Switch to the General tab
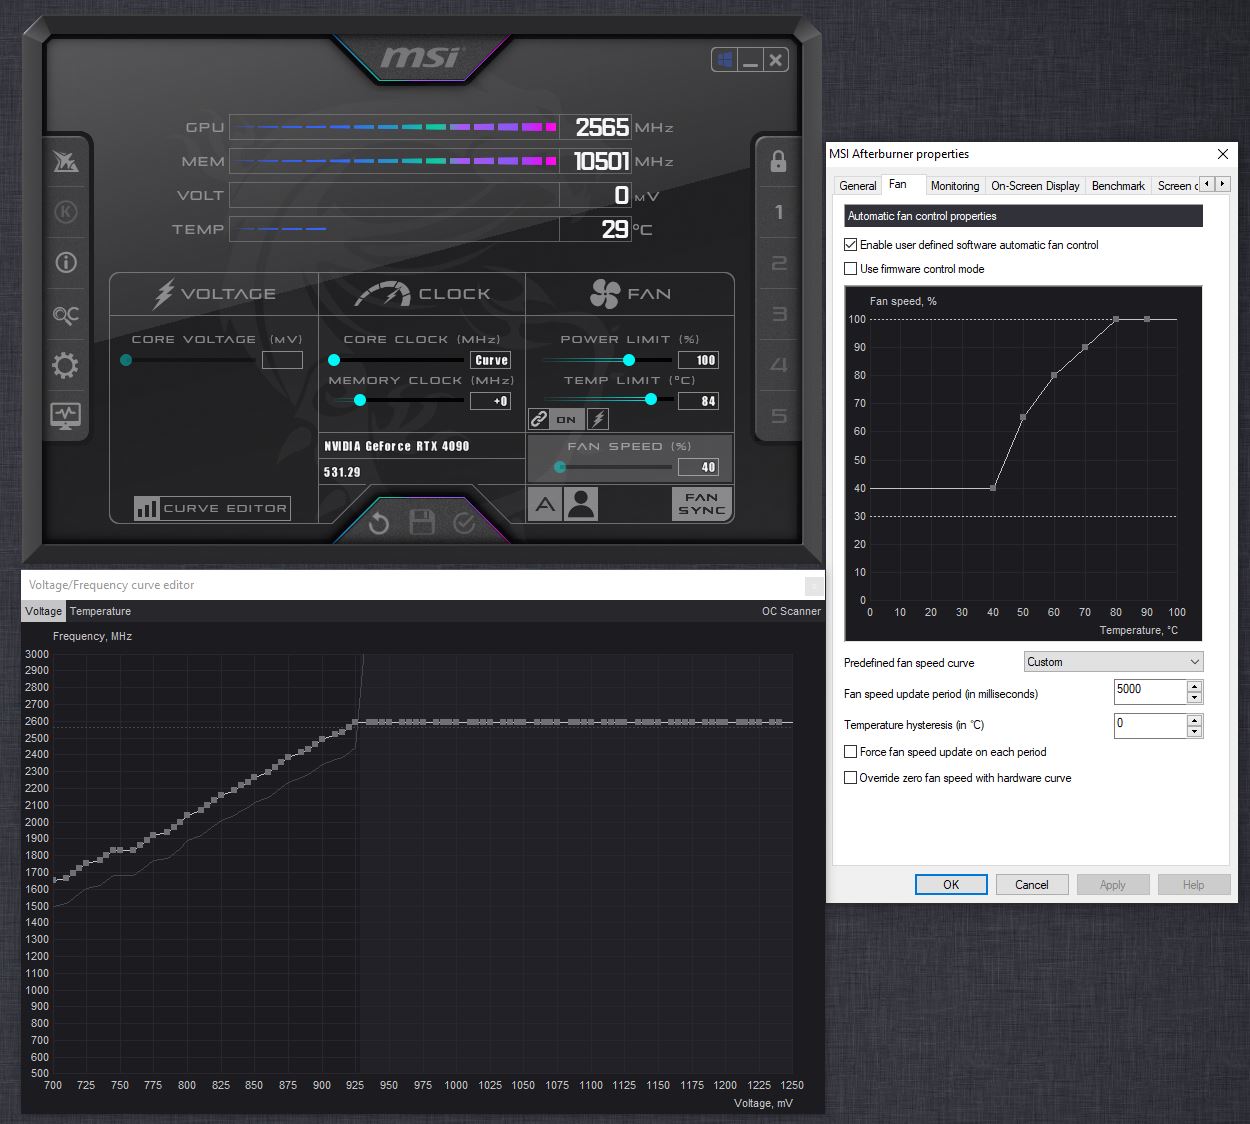The height and width of the screenshot is (1124, 1250). 858,186
